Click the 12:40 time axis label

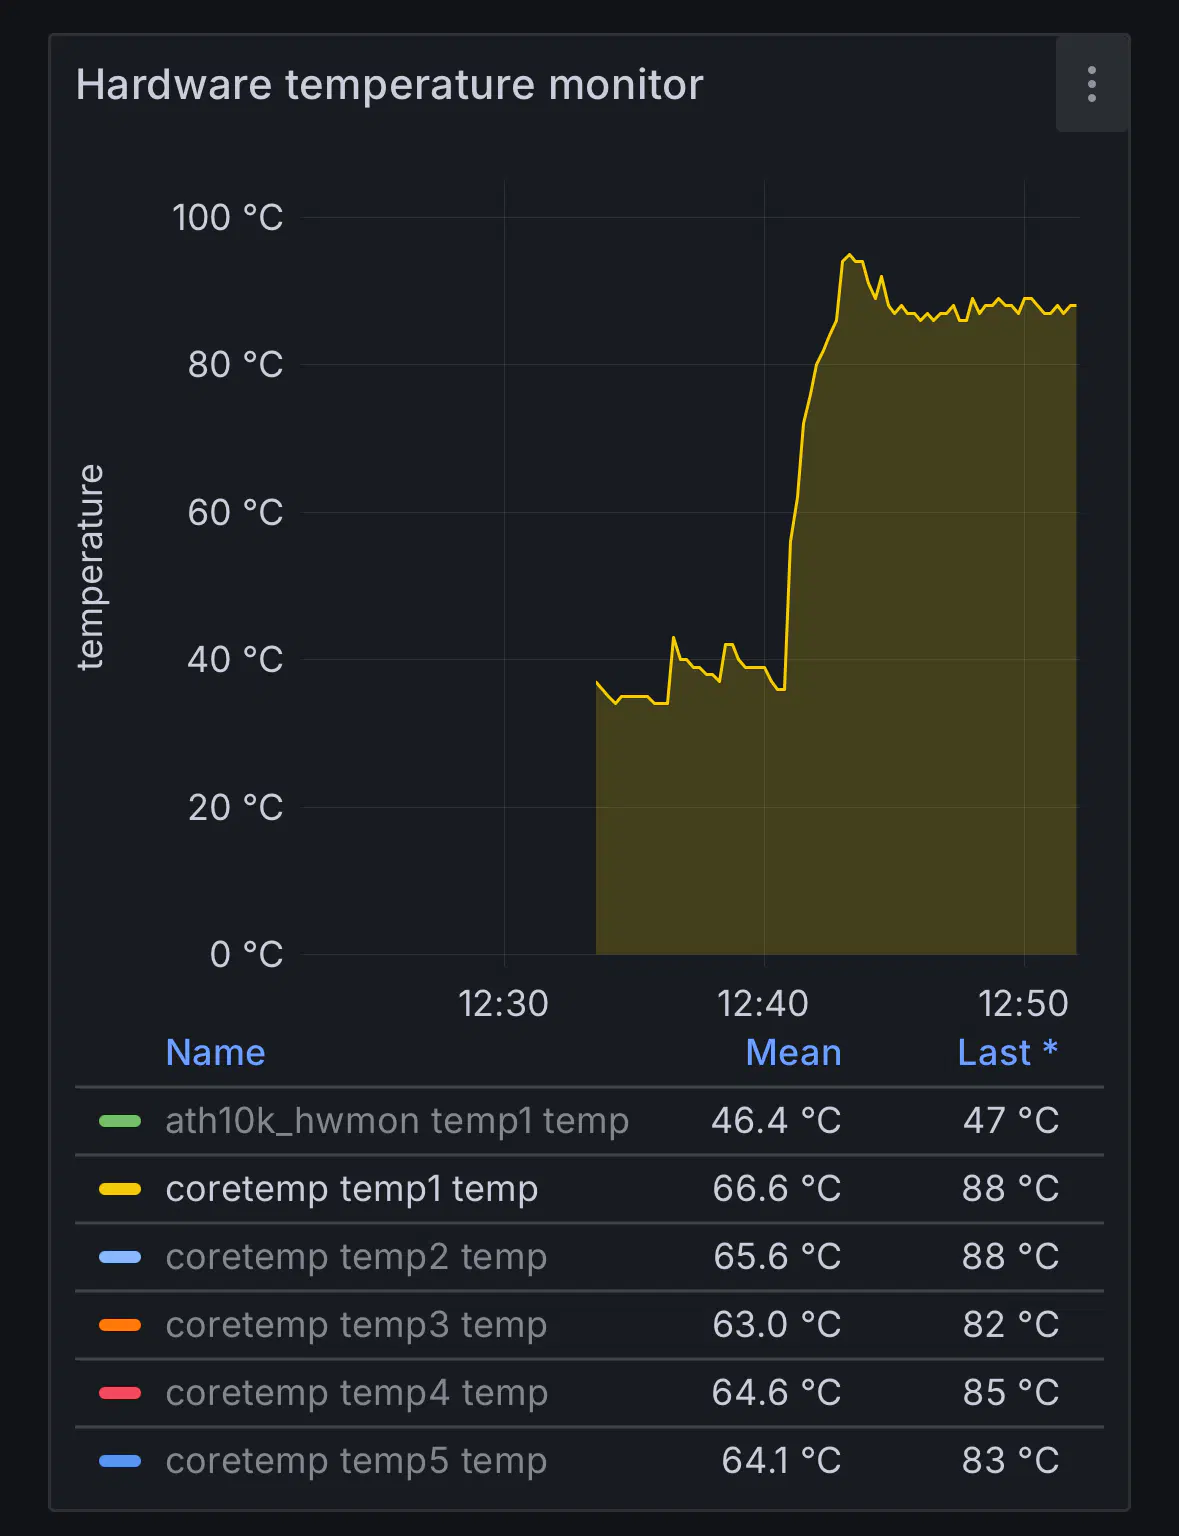point(762,1003)
